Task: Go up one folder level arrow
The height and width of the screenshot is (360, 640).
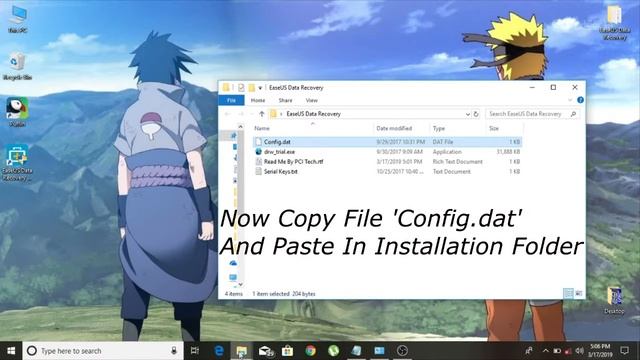Action: [x=262, y=114]
